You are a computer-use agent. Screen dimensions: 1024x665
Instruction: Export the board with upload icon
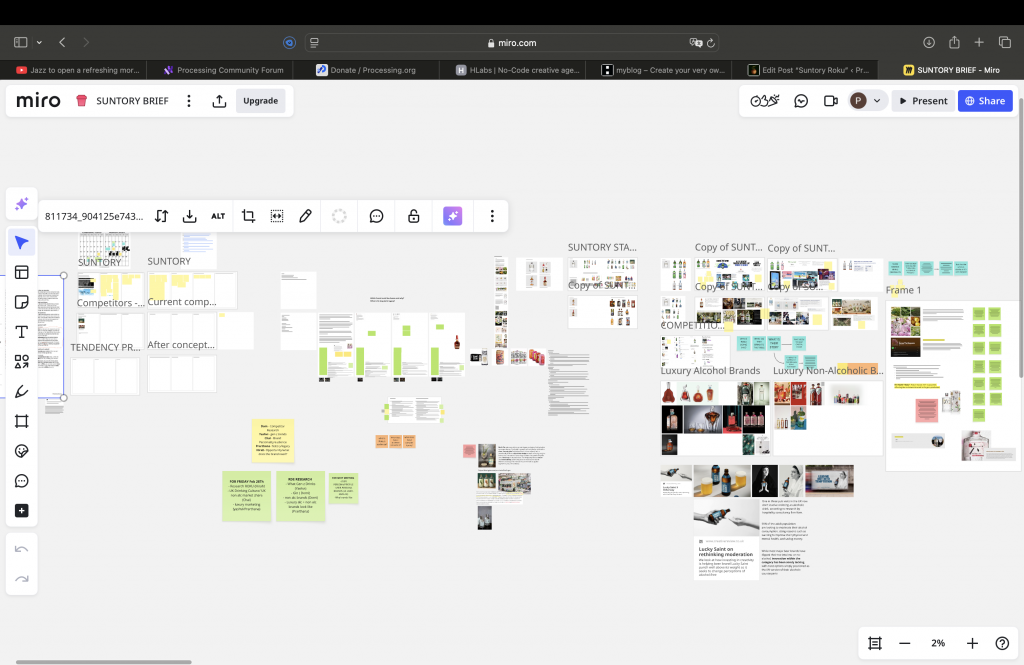[x=219, y=101]
